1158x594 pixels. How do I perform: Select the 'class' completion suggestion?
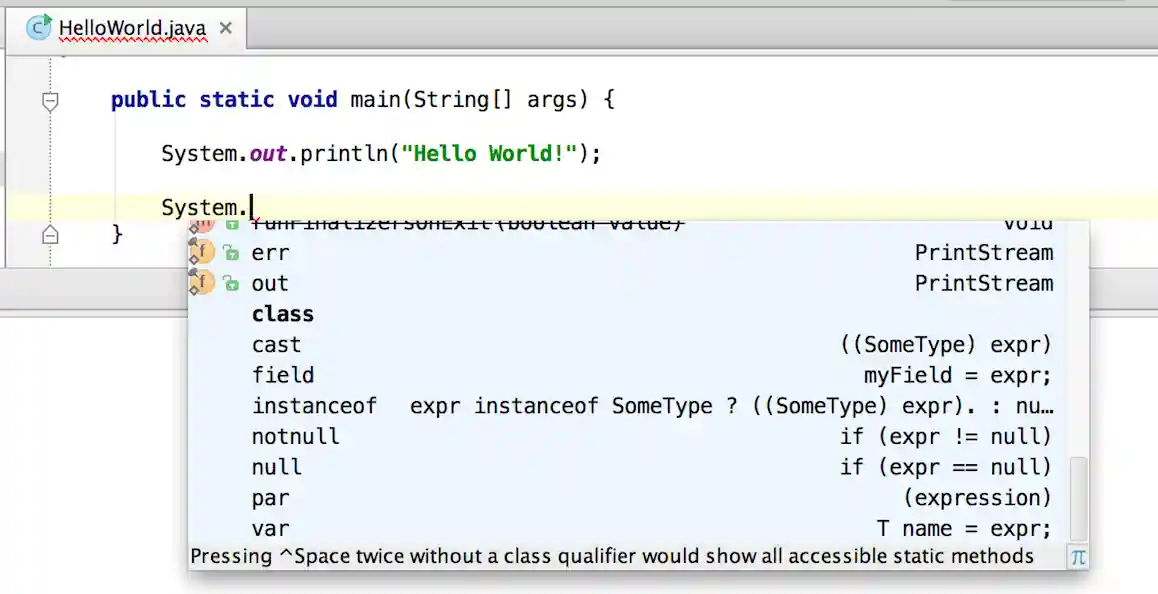coord(283,314)
